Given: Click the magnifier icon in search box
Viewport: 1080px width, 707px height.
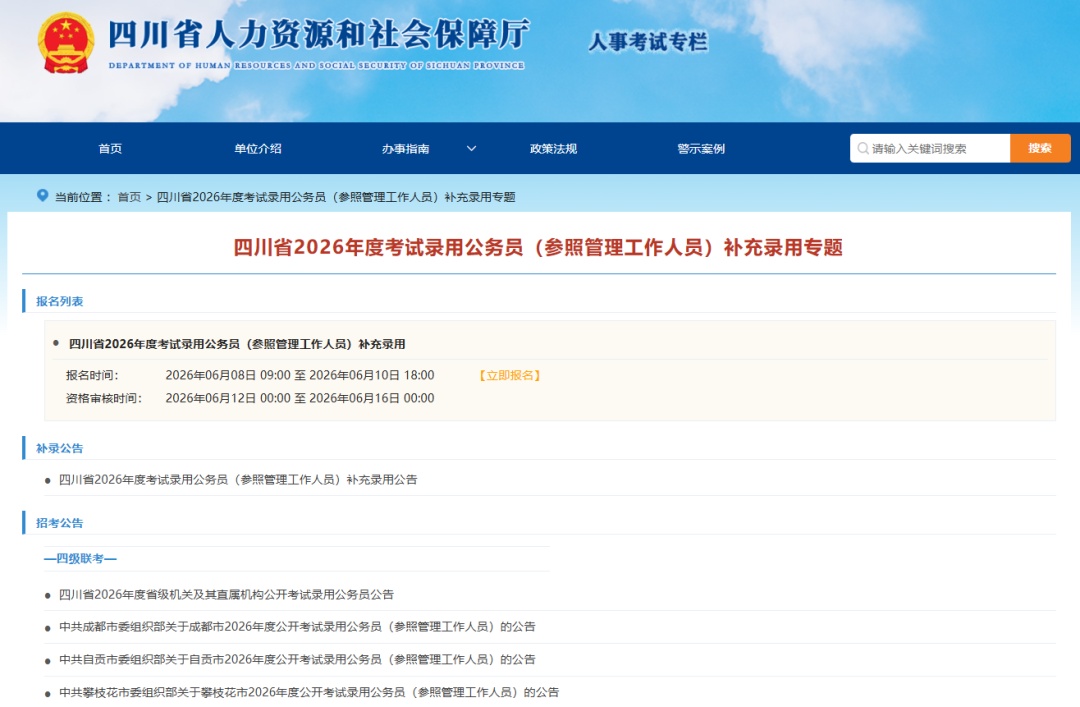Looking at the screenshot, I should [x=862, y=148].
